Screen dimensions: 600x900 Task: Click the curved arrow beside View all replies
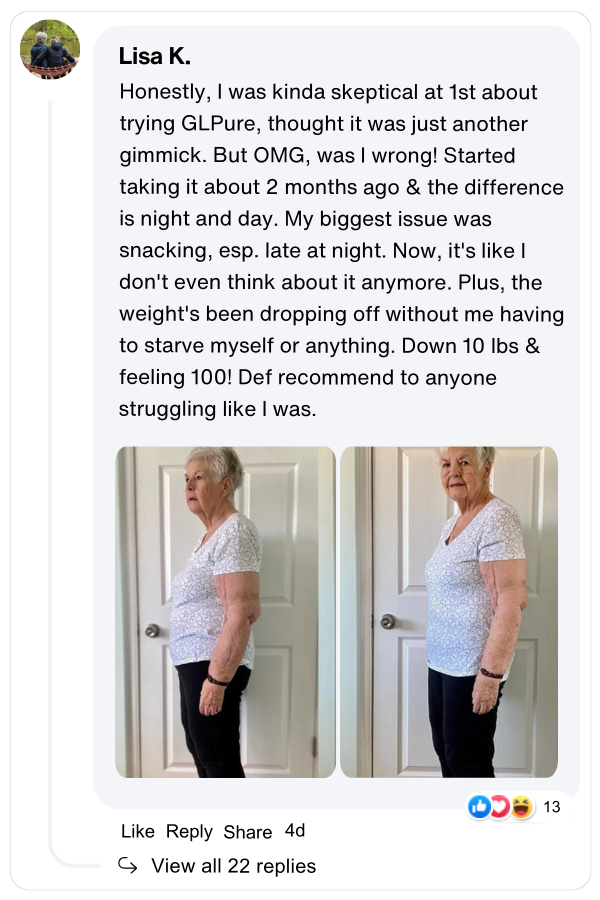(x=127, y=865)
